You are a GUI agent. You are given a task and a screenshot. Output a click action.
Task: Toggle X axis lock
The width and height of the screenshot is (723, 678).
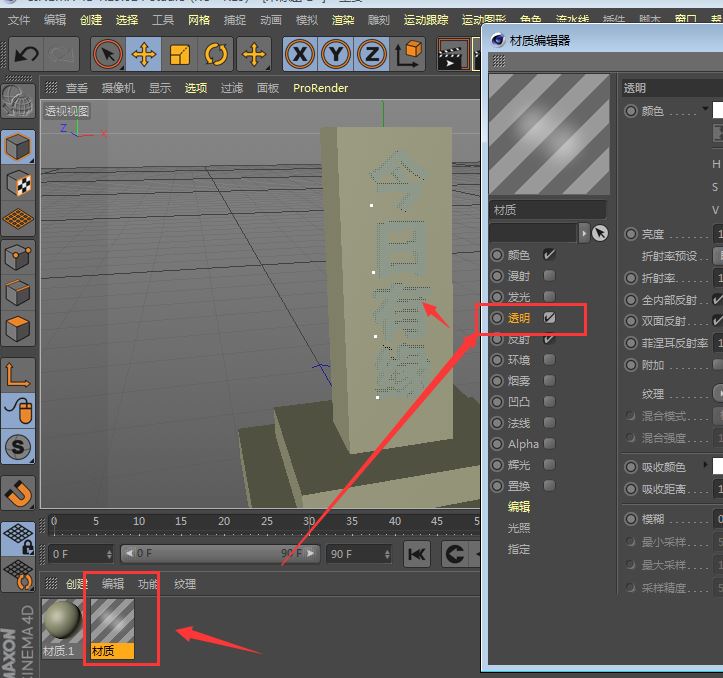tap(300, 55)
